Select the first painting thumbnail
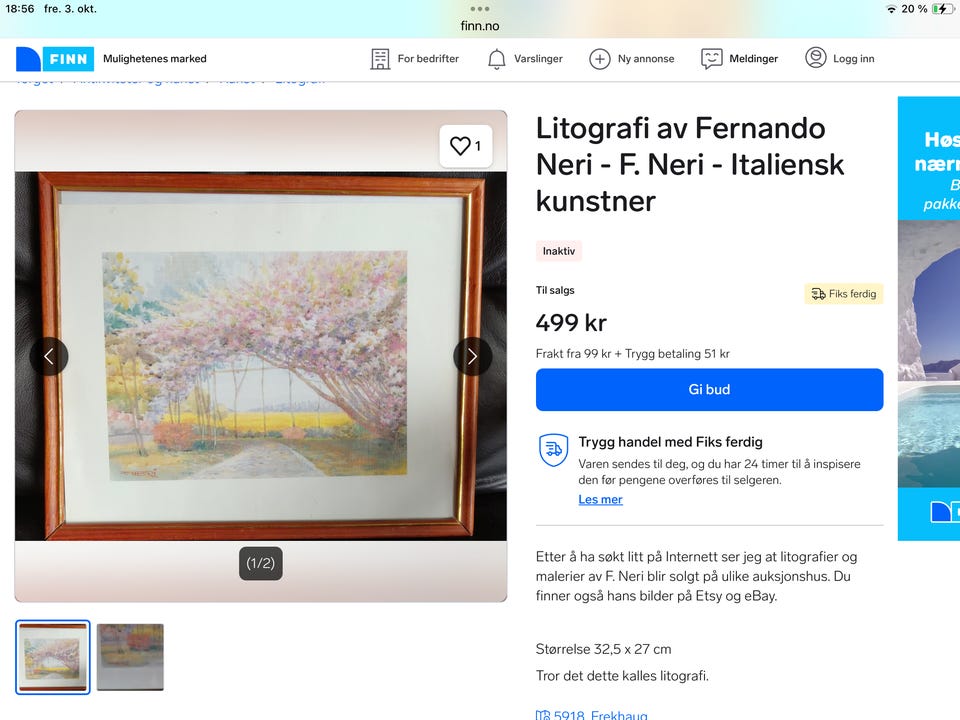Viewport: 960px width, 720px height. pyautogui.click(x=53, y=657)
